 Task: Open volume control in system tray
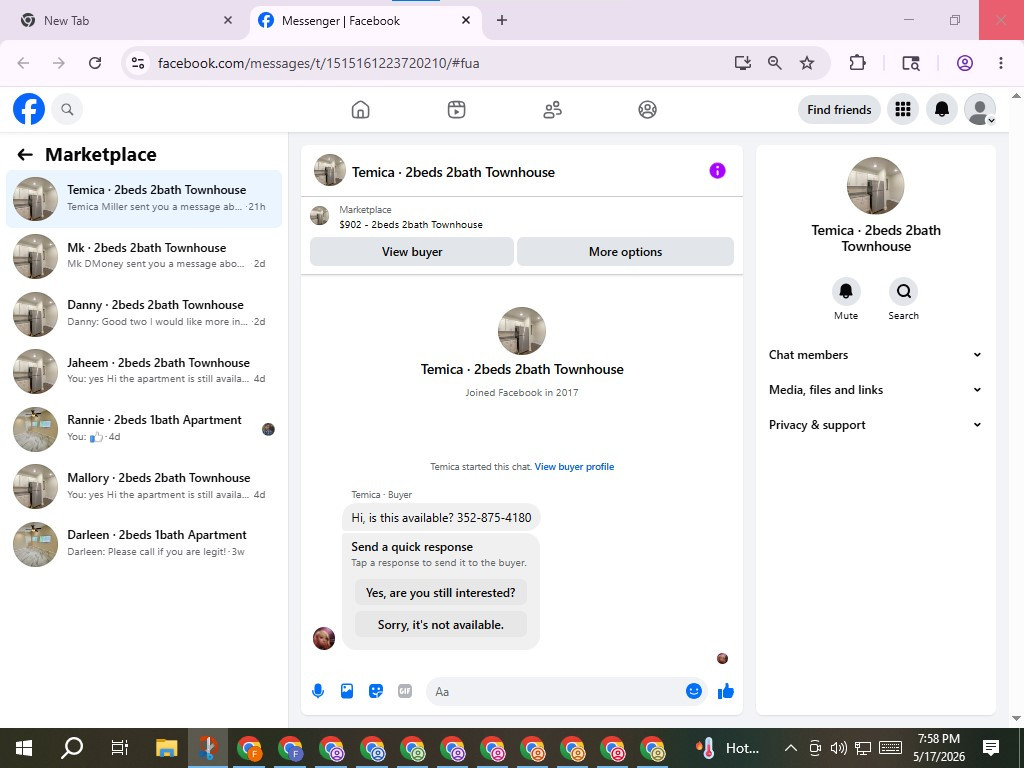point(838,748)
